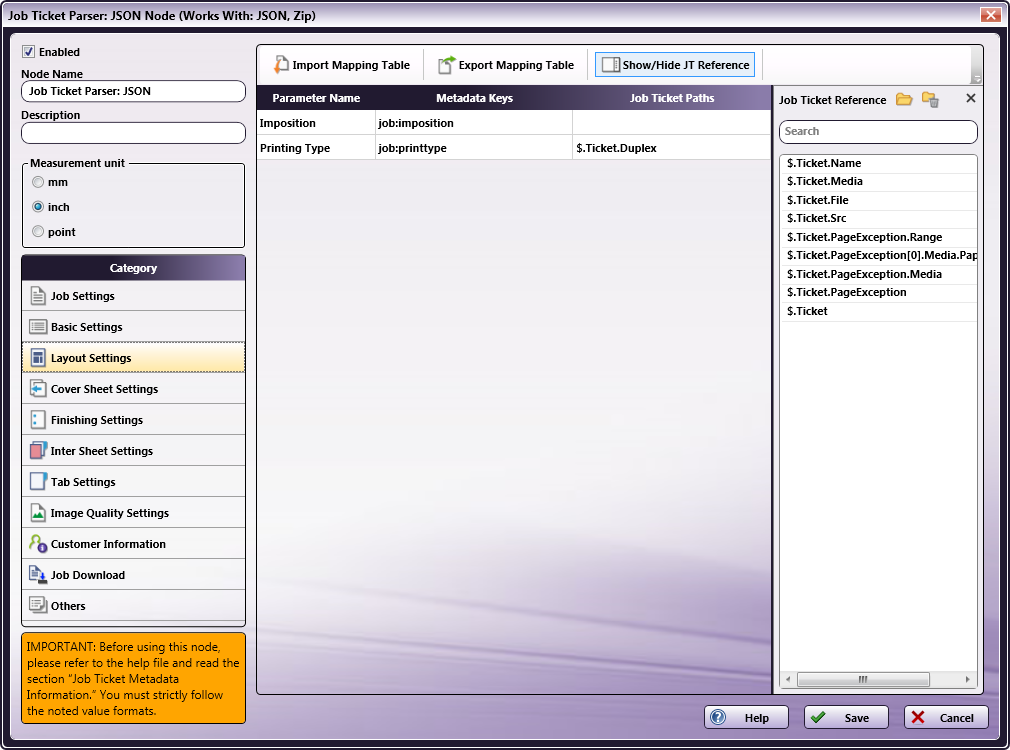
Task: Click the Import Mapping Table toolbar button
Action: pyautogui.click(x=343, y=65)
